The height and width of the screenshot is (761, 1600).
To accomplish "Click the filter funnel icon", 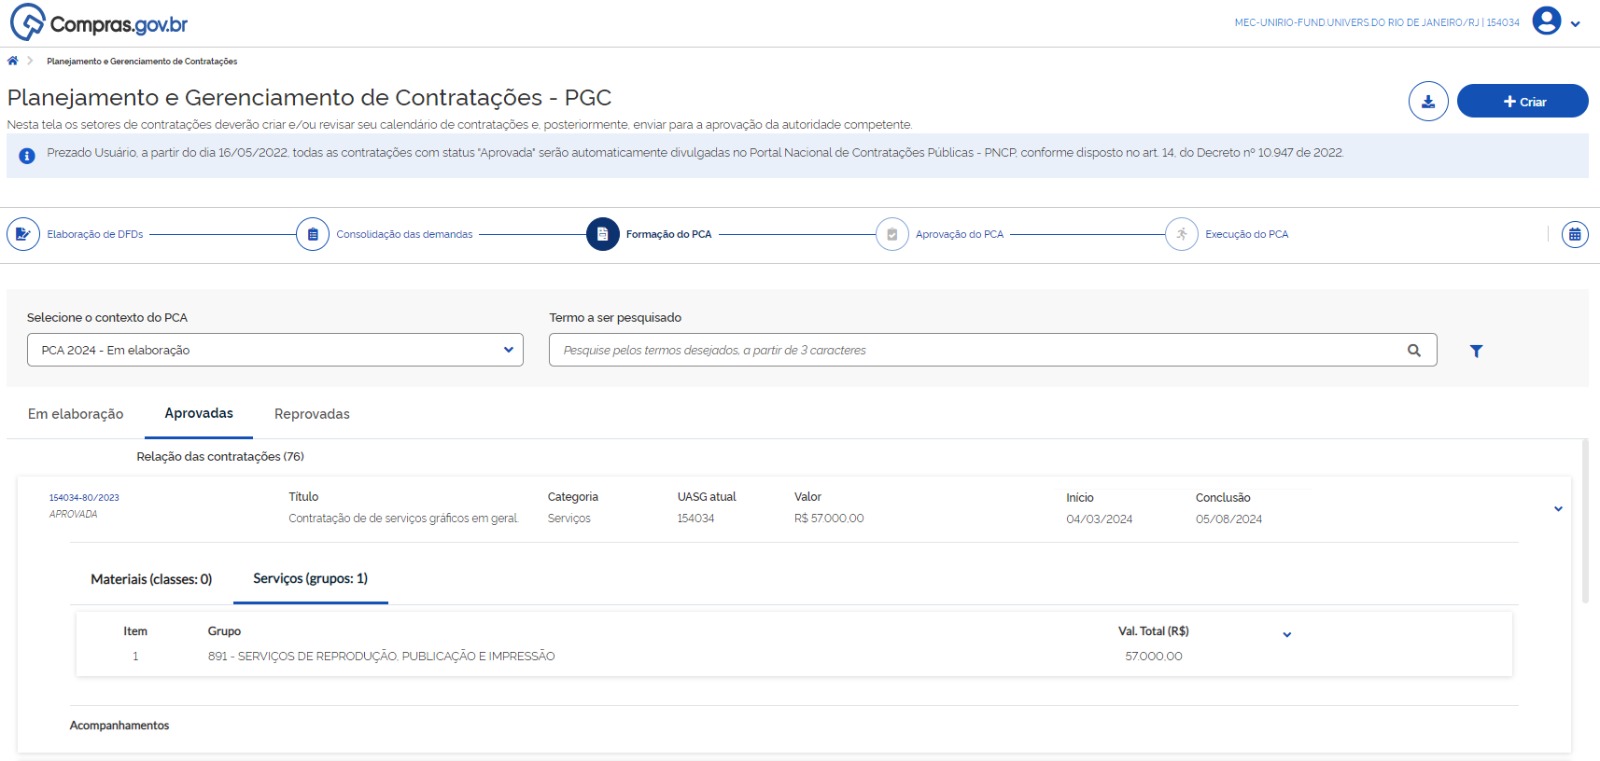I will coord(1476,351).
